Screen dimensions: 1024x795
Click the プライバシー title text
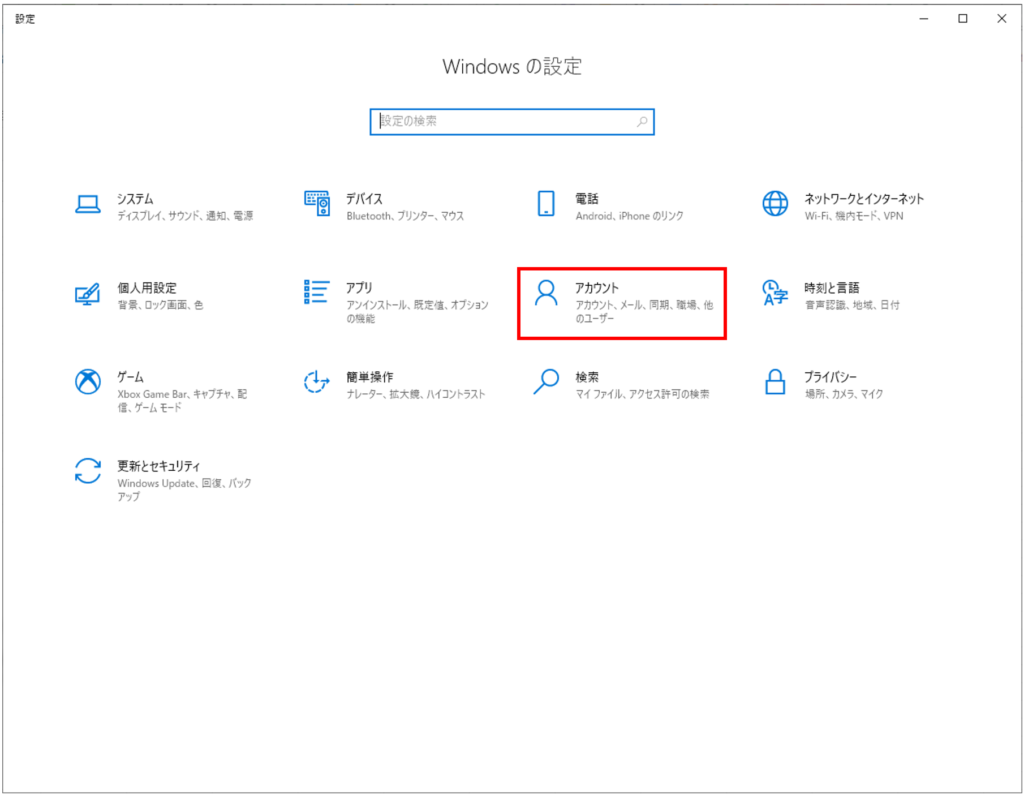click(831, 377)
